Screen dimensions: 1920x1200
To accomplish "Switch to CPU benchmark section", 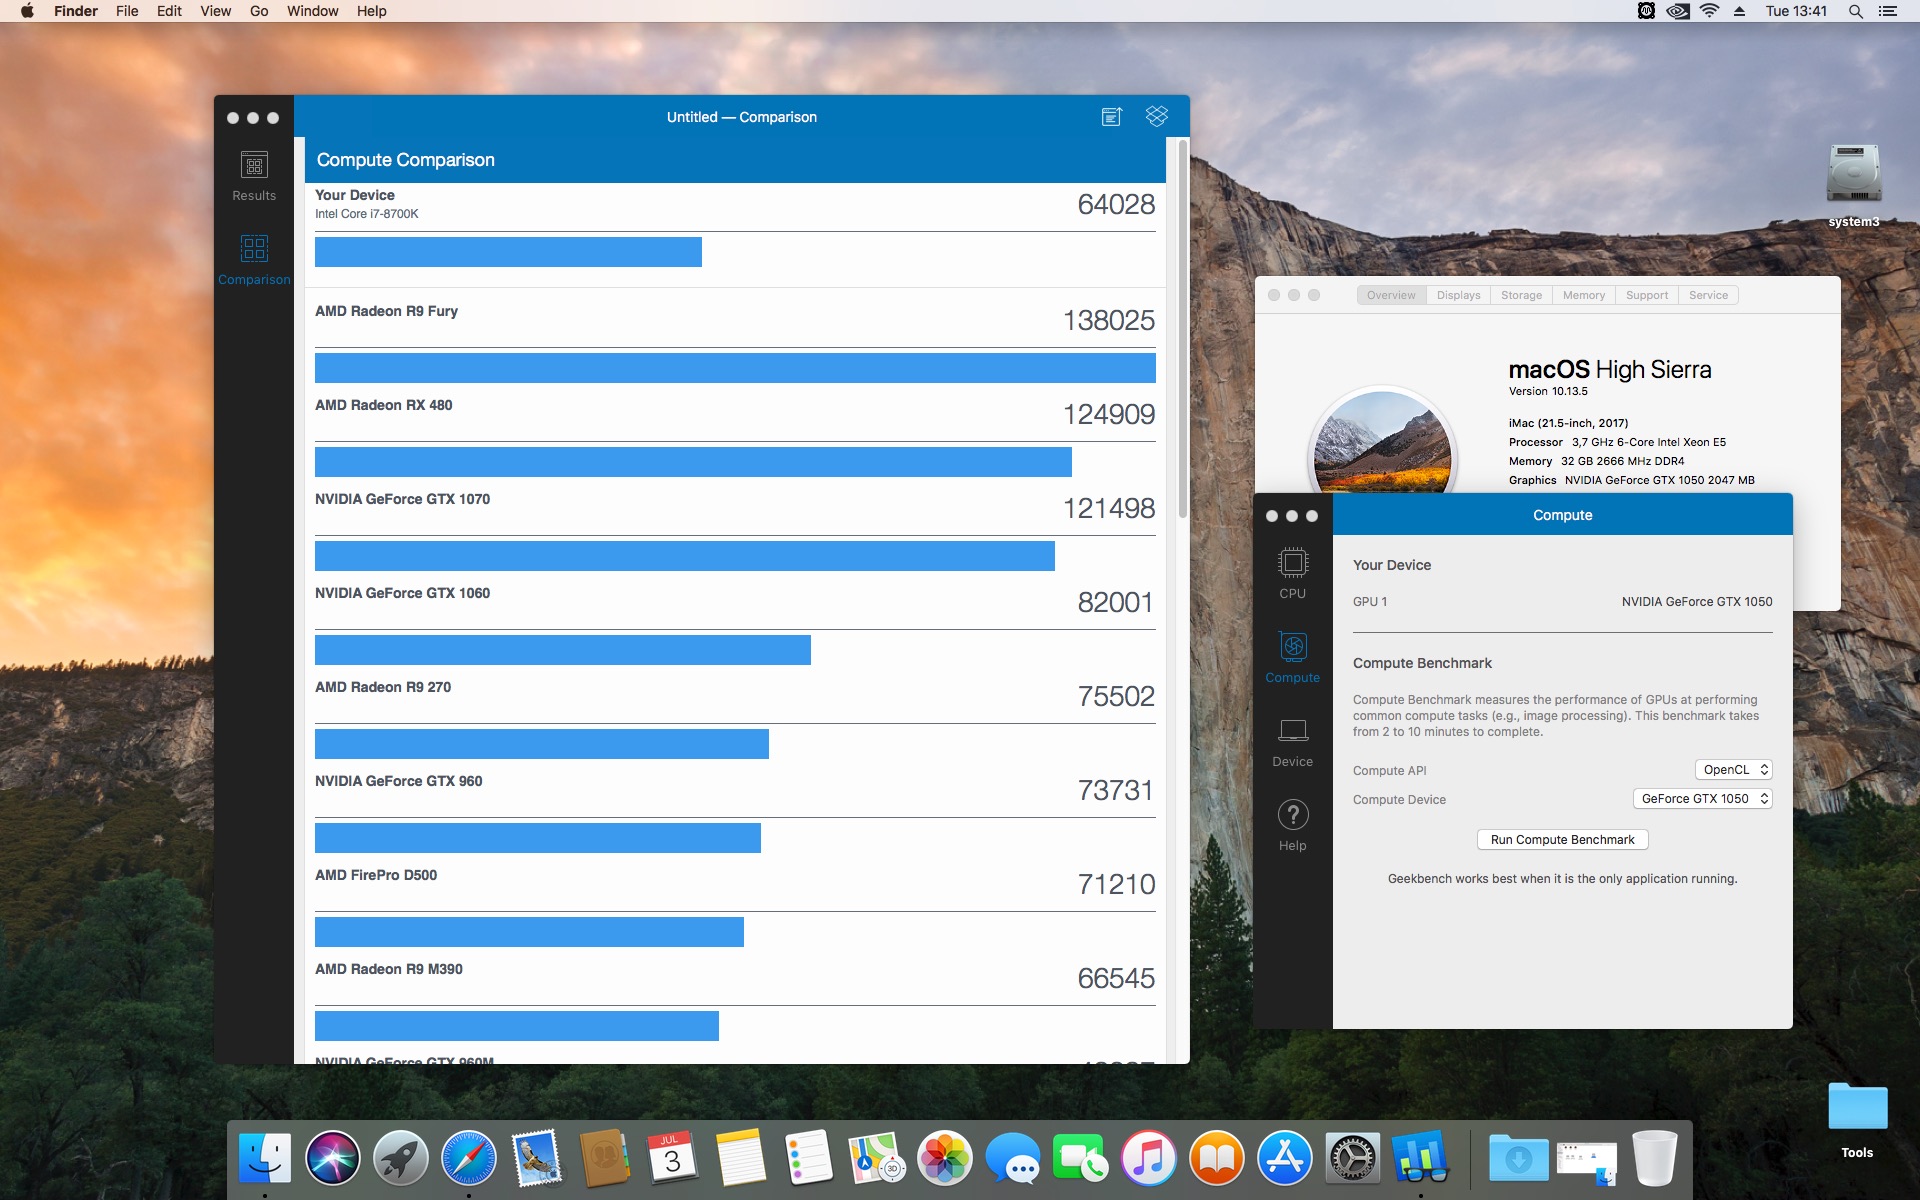I will coord(1292,572).
